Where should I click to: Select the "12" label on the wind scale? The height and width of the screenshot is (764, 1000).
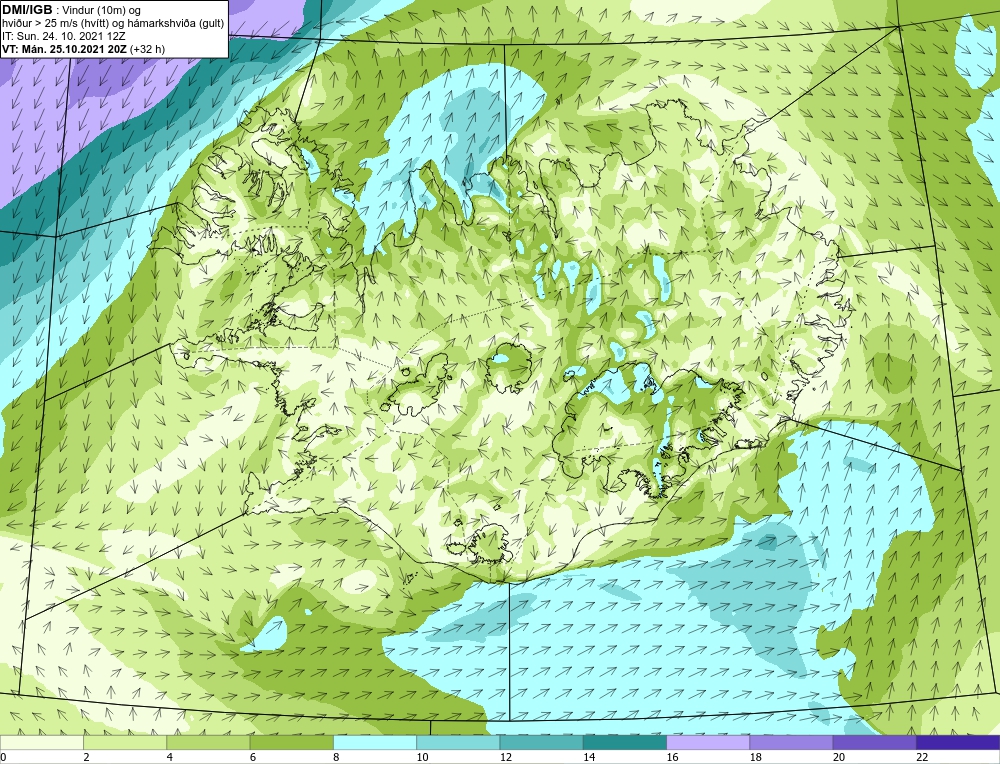click(506, 757)
